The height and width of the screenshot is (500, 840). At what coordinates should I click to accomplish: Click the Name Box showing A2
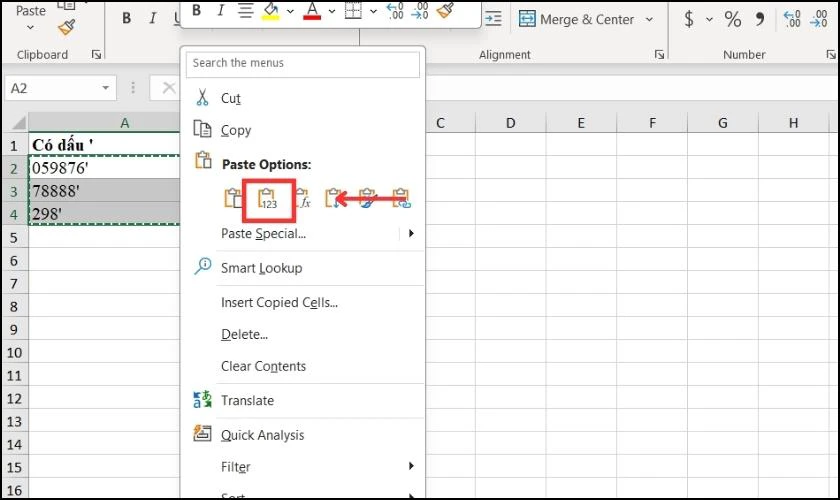coord(54,88)
